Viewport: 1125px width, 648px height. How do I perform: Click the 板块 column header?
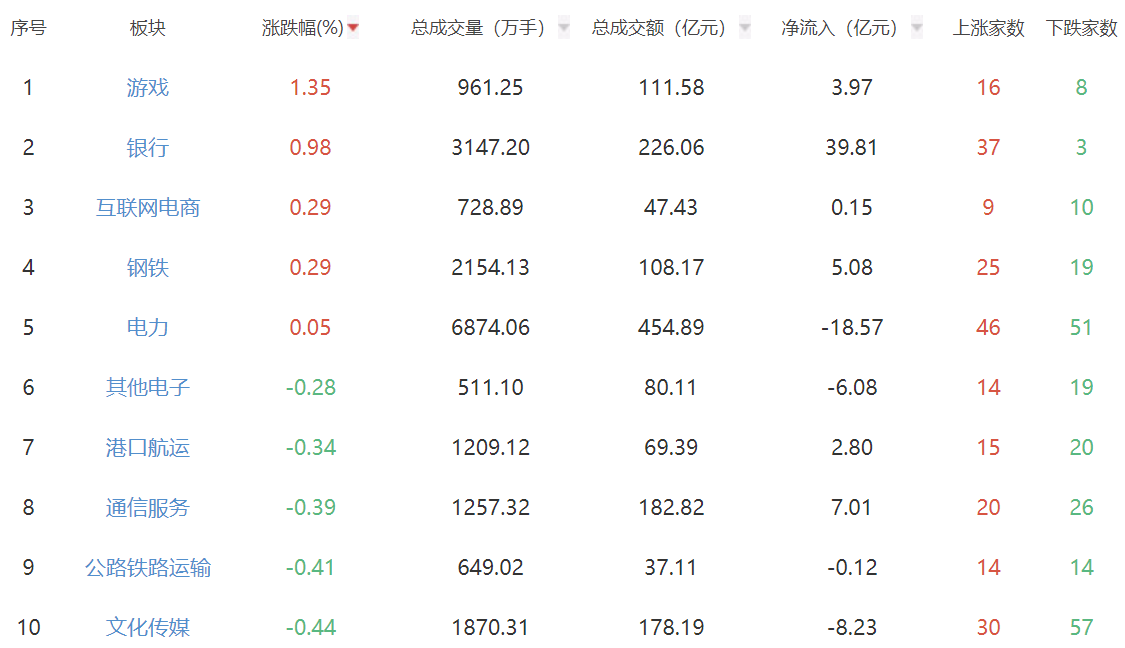[x=148, y=28]
